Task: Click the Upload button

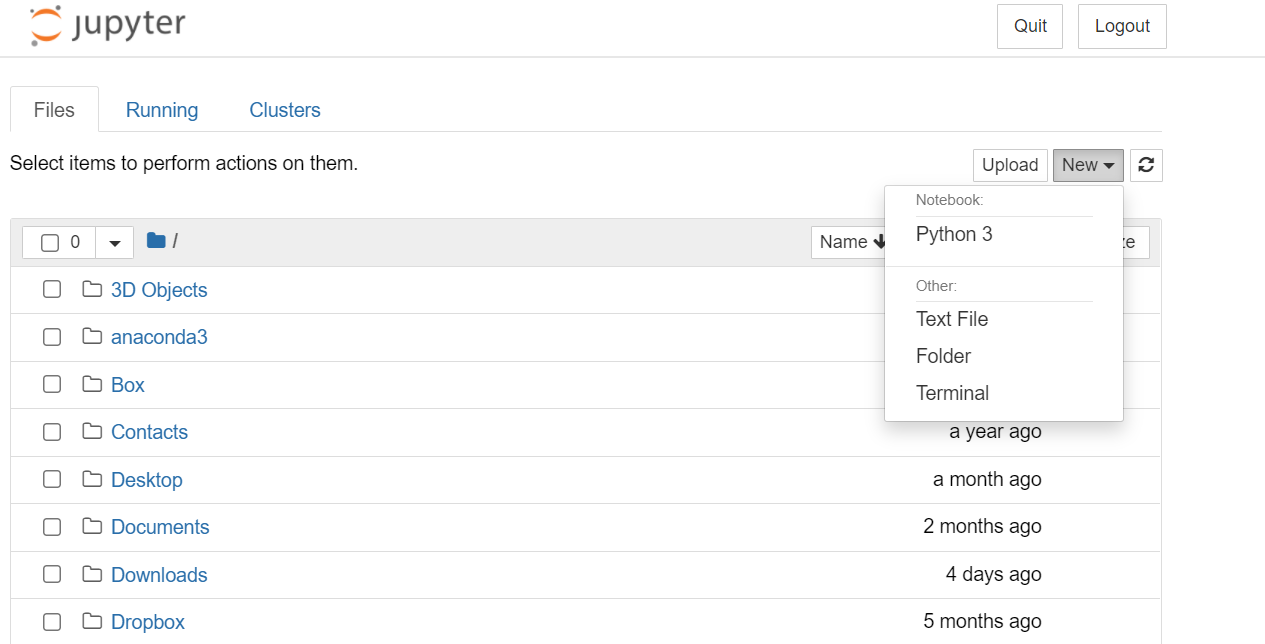Action: point(1010,164)
